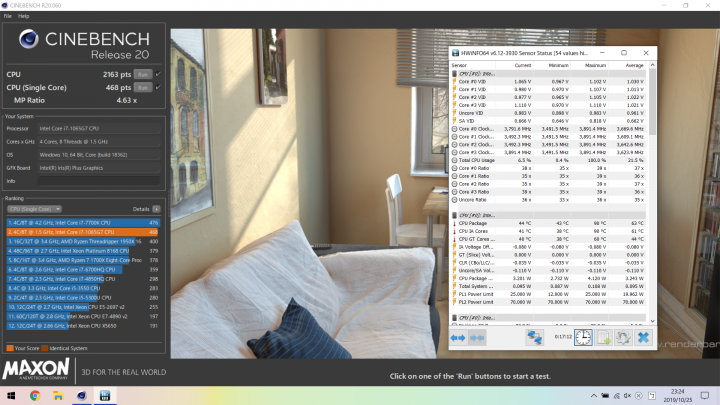Open HWiNFO sensor settings gear icon
Screen dimensions: 720x405
(623, 338)
